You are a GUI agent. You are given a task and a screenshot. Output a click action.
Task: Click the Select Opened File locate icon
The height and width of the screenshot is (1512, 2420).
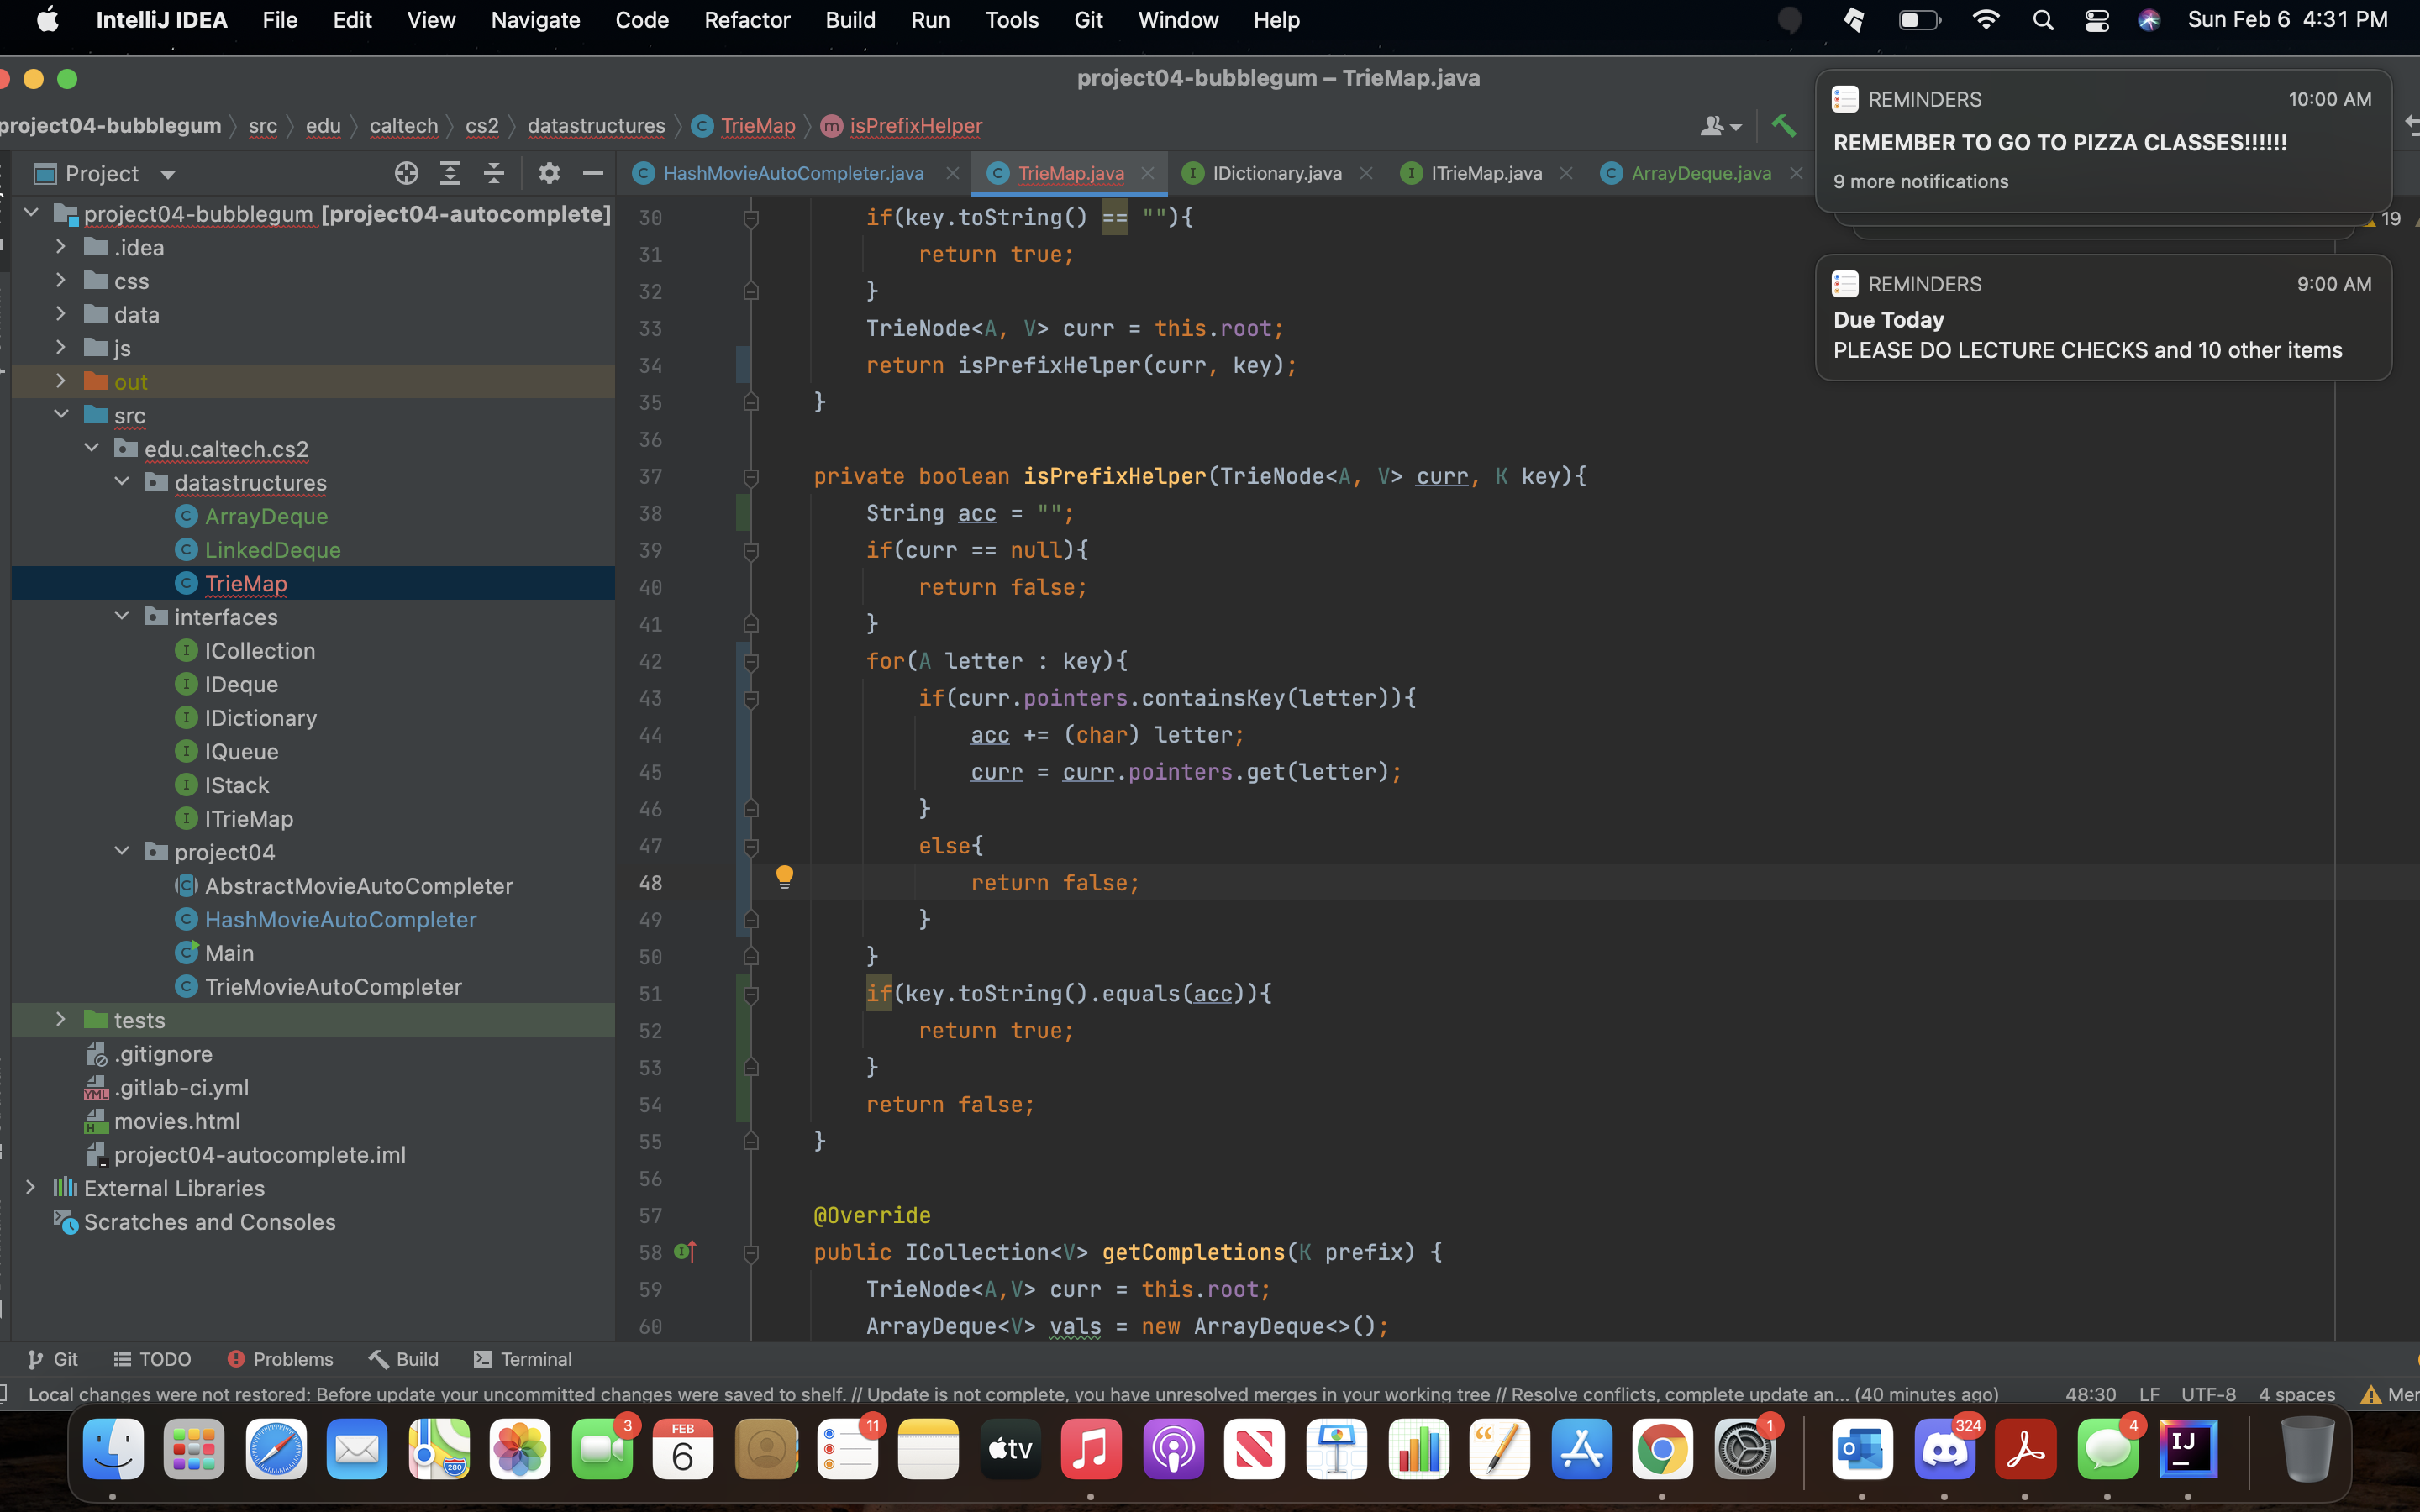coord(406,173)
